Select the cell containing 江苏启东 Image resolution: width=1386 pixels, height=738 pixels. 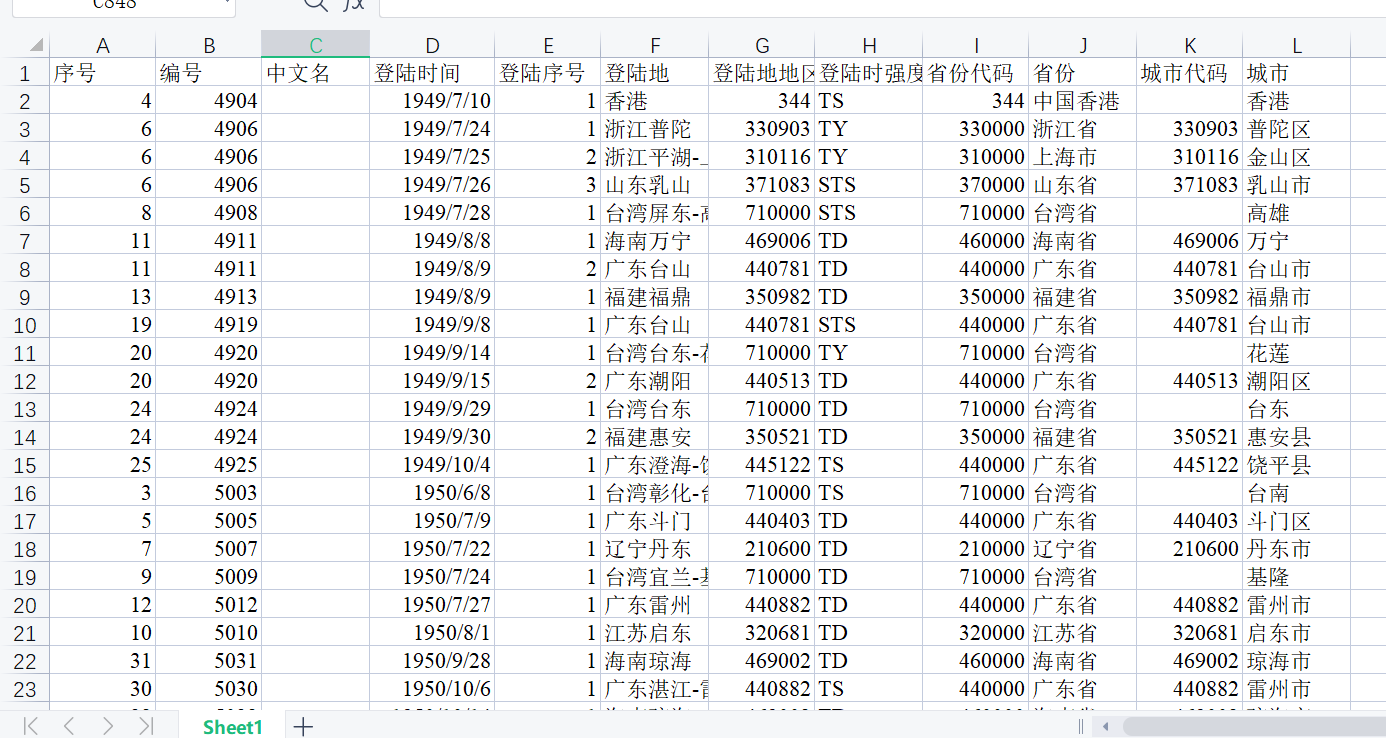[x=655, y=633]
